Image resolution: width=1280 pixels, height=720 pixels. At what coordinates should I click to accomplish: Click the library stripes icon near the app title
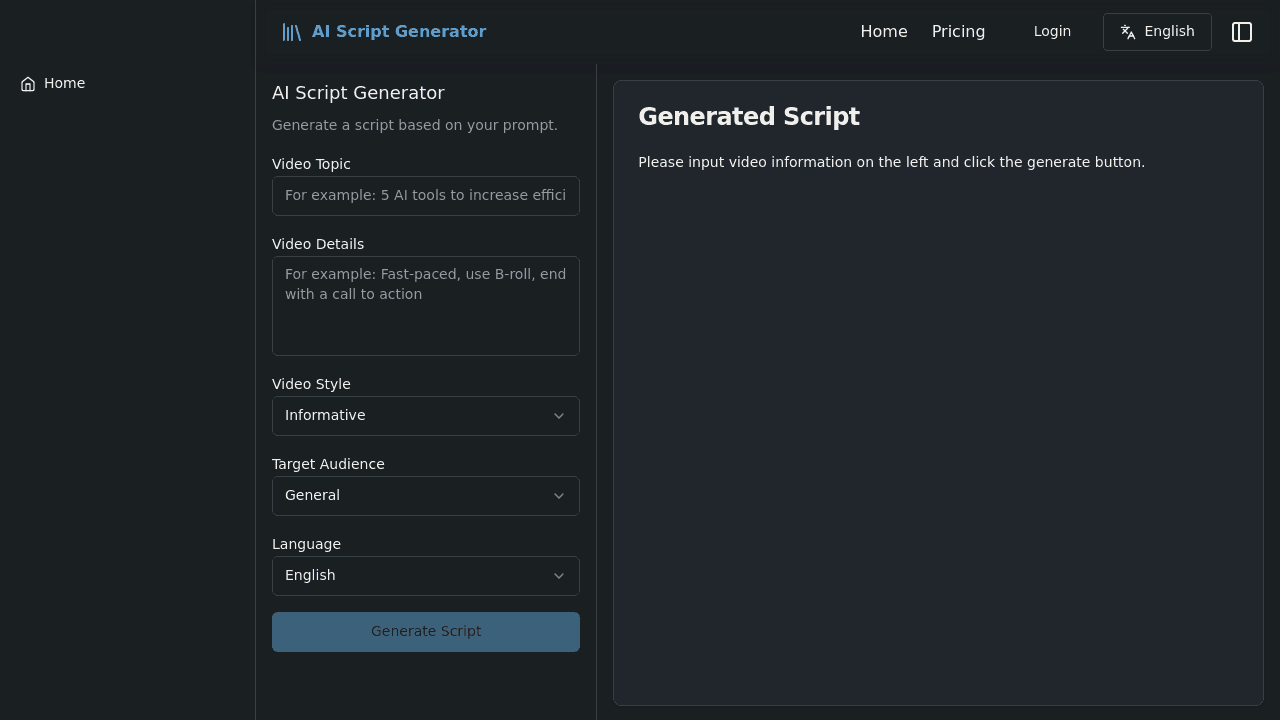[x=291, y=31]
